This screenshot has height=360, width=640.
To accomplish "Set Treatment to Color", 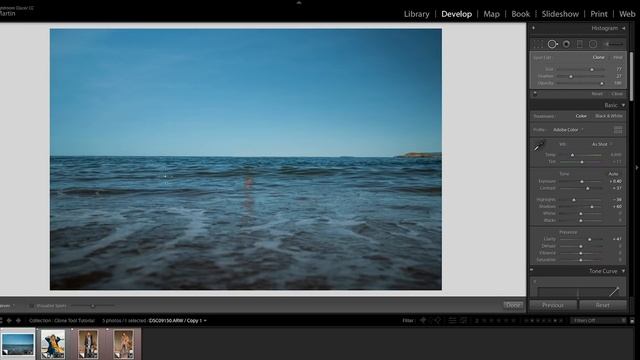I will tap(581, 116).
